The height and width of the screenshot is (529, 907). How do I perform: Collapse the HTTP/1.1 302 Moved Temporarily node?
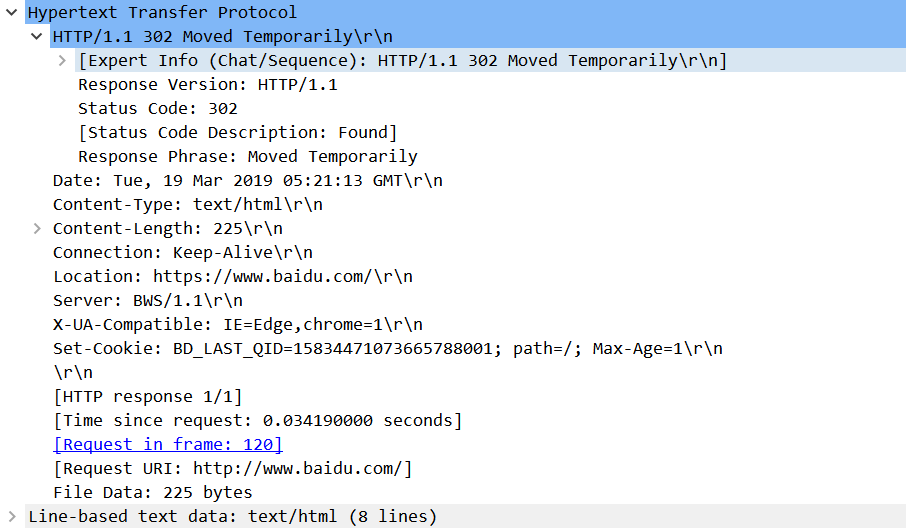click(x=36, y=36)
